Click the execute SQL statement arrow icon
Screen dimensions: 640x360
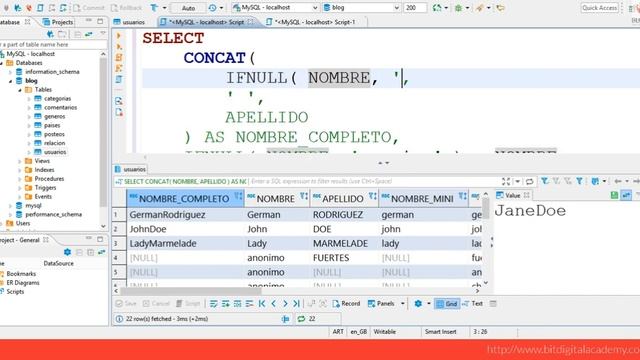coord(119,36)
